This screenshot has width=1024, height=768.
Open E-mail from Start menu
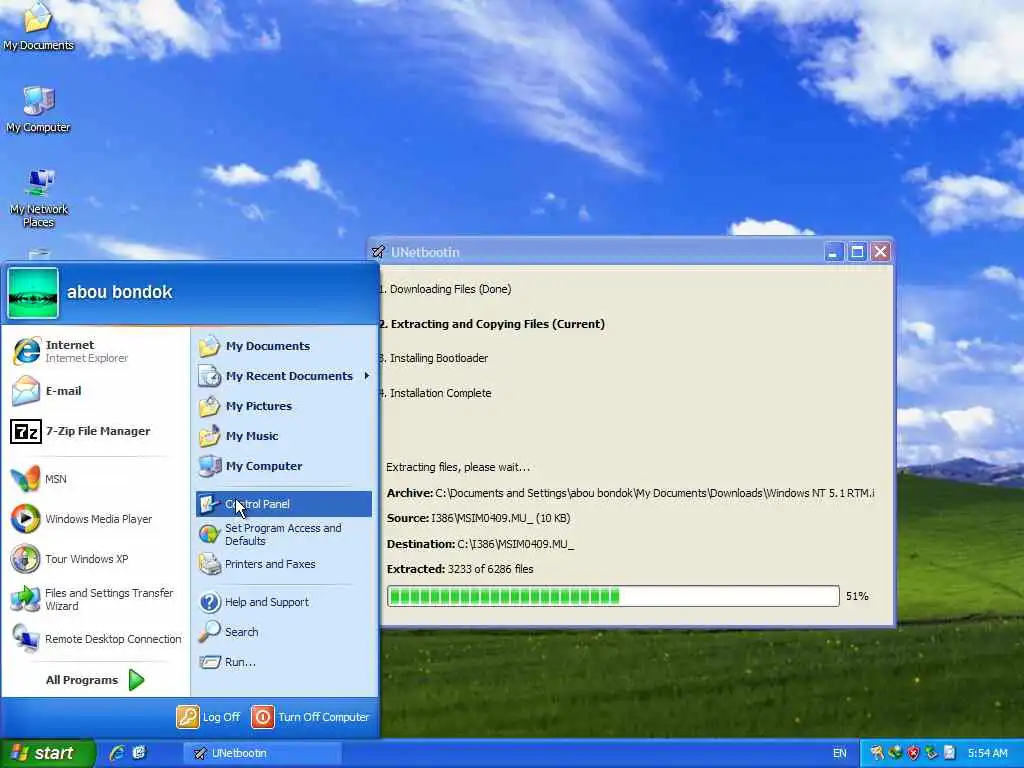(x=95, y=391)
